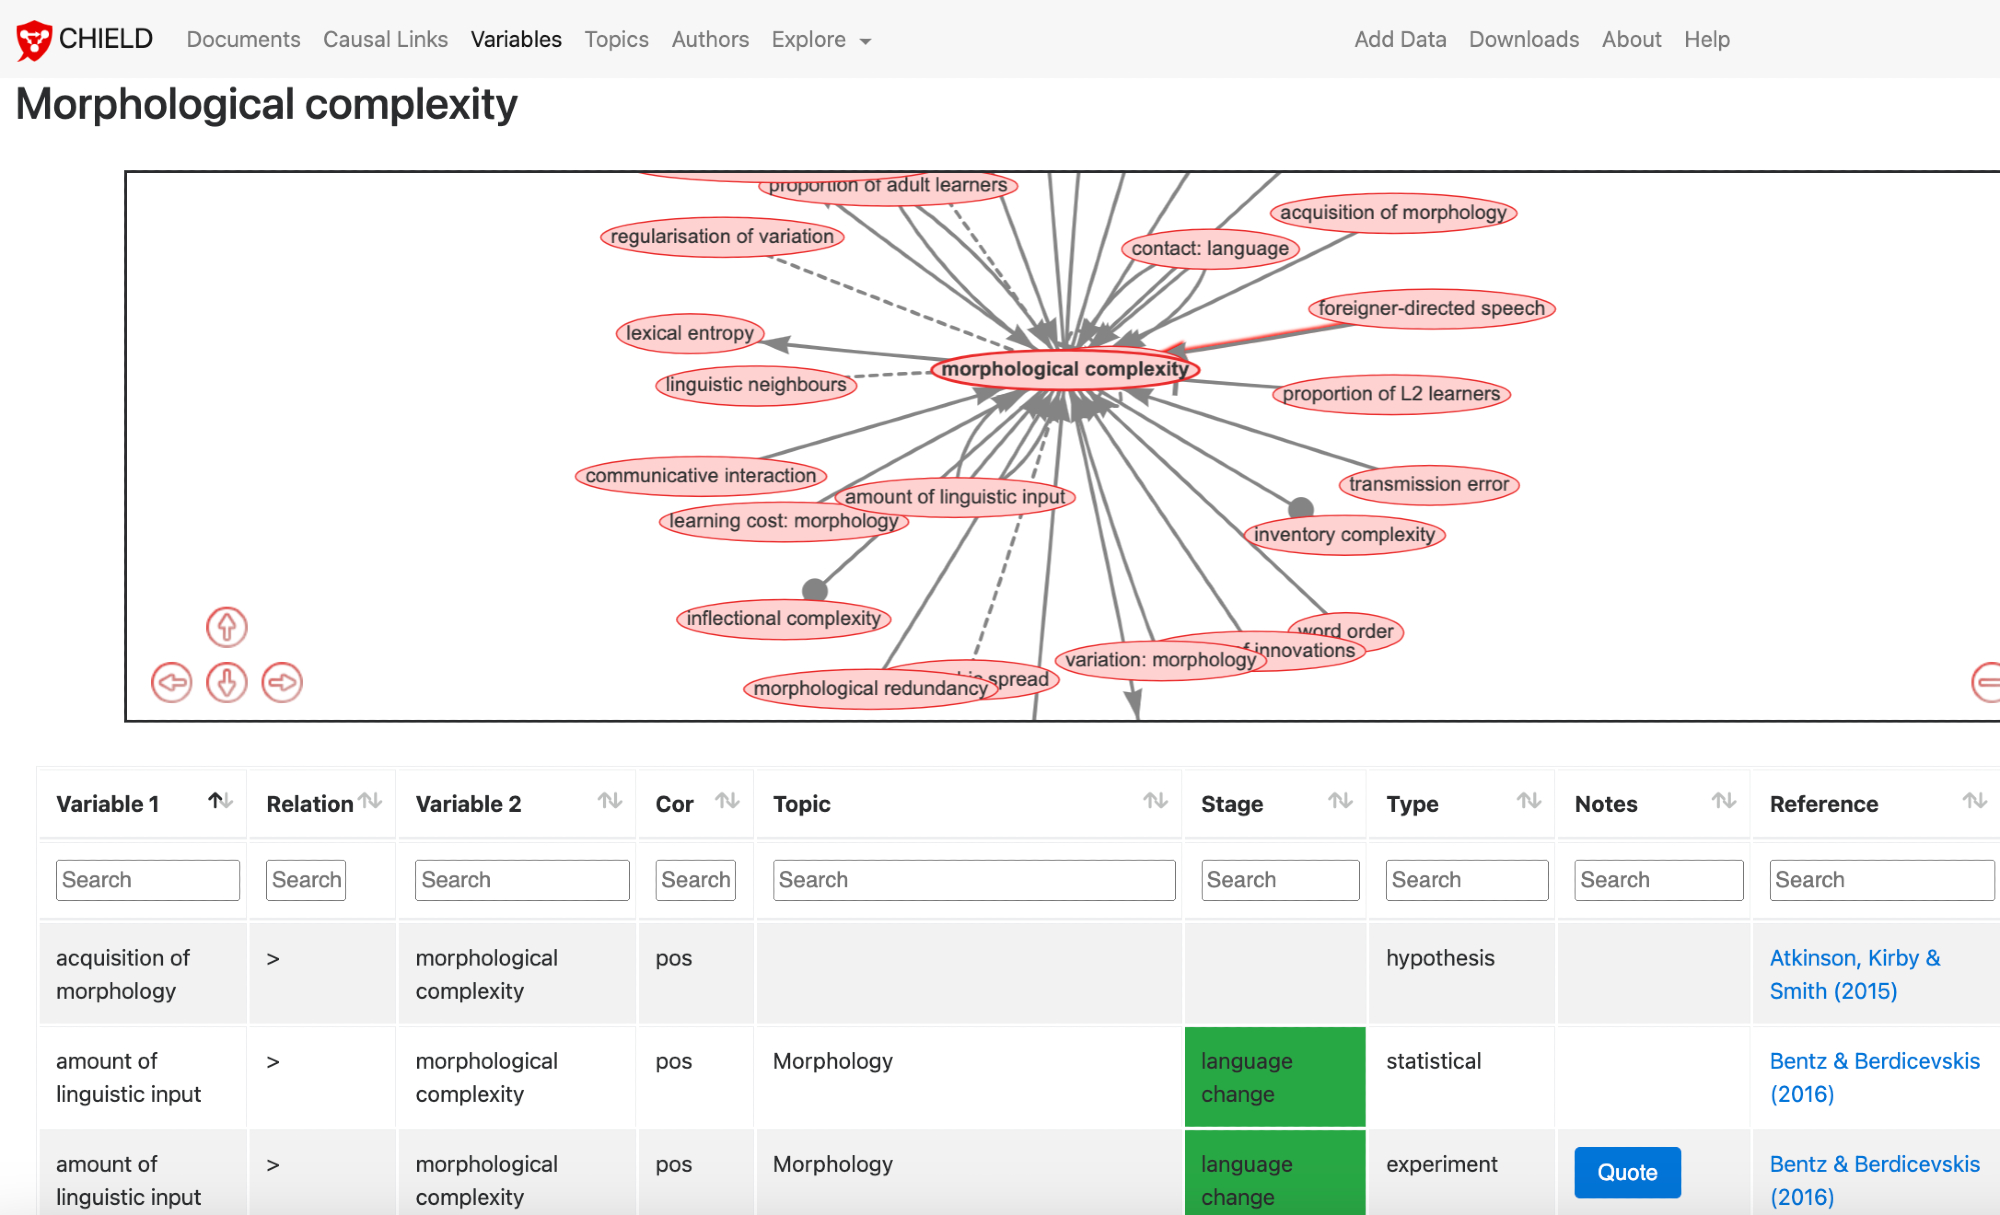Click the graph pan up arrow

click(227, 627)
